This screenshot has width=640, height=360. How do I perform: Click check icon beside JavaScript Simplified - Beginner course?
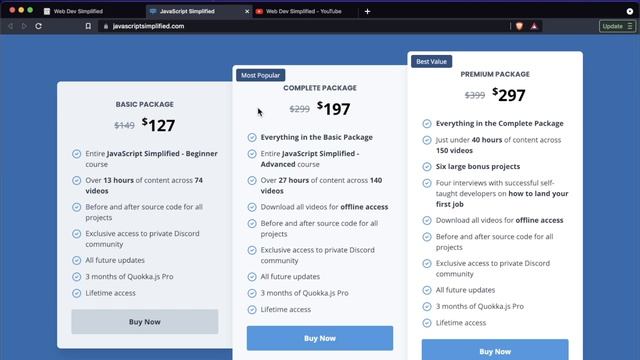76,154
